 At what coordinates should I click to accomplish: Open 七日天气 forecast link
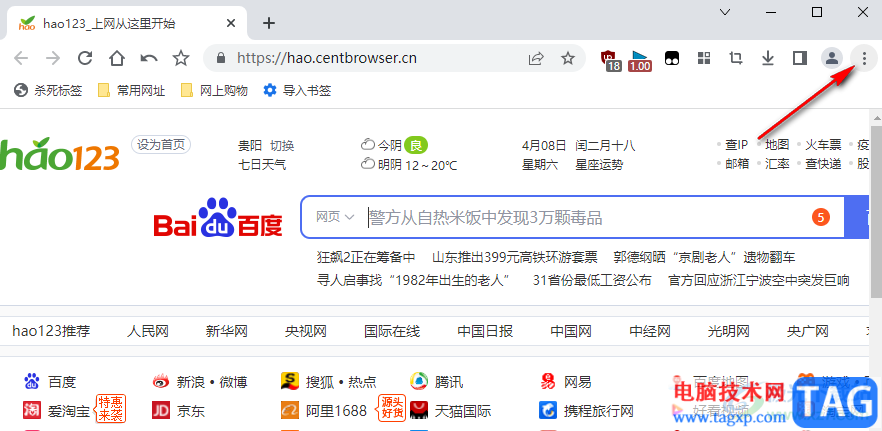click(262, 165)
